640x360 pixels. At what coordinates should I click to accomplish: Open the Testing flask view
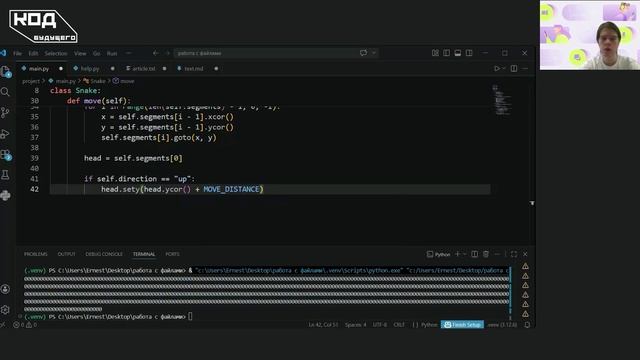5,175
